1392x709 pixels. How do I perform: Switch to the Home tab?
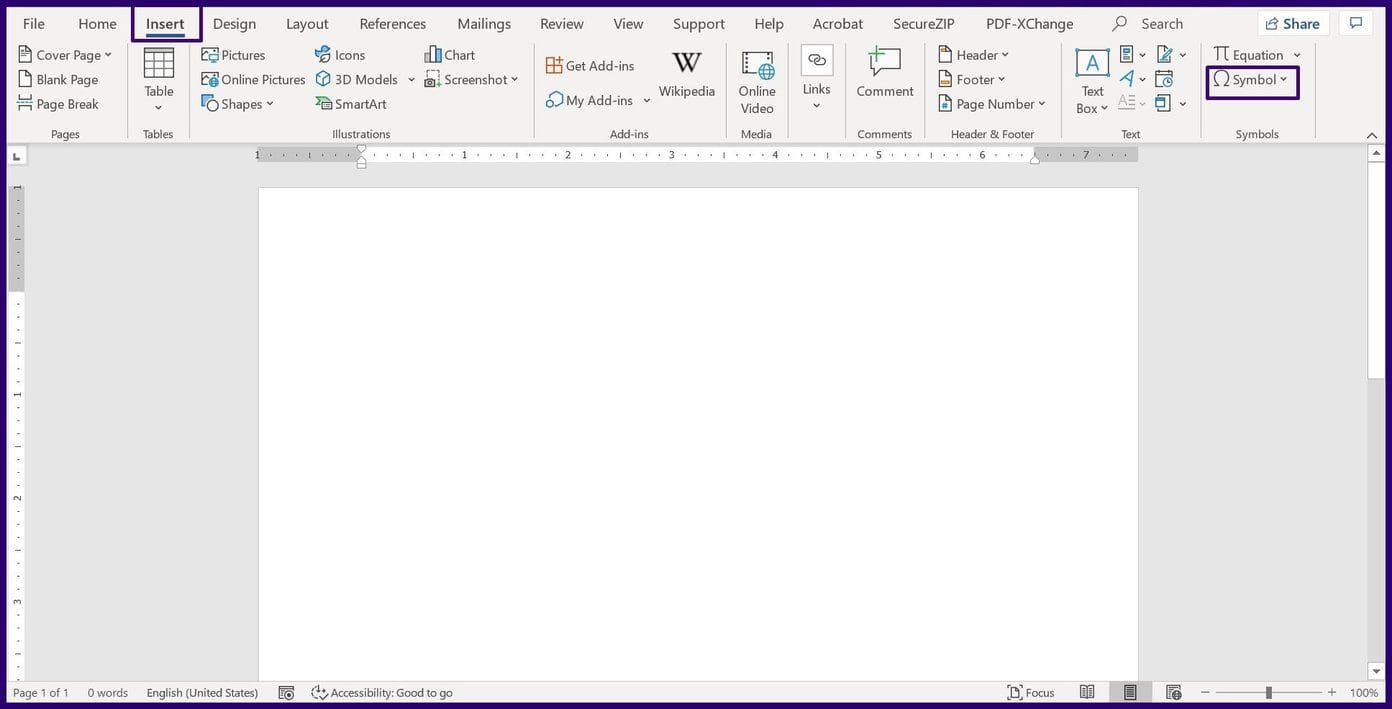point(97,23)
